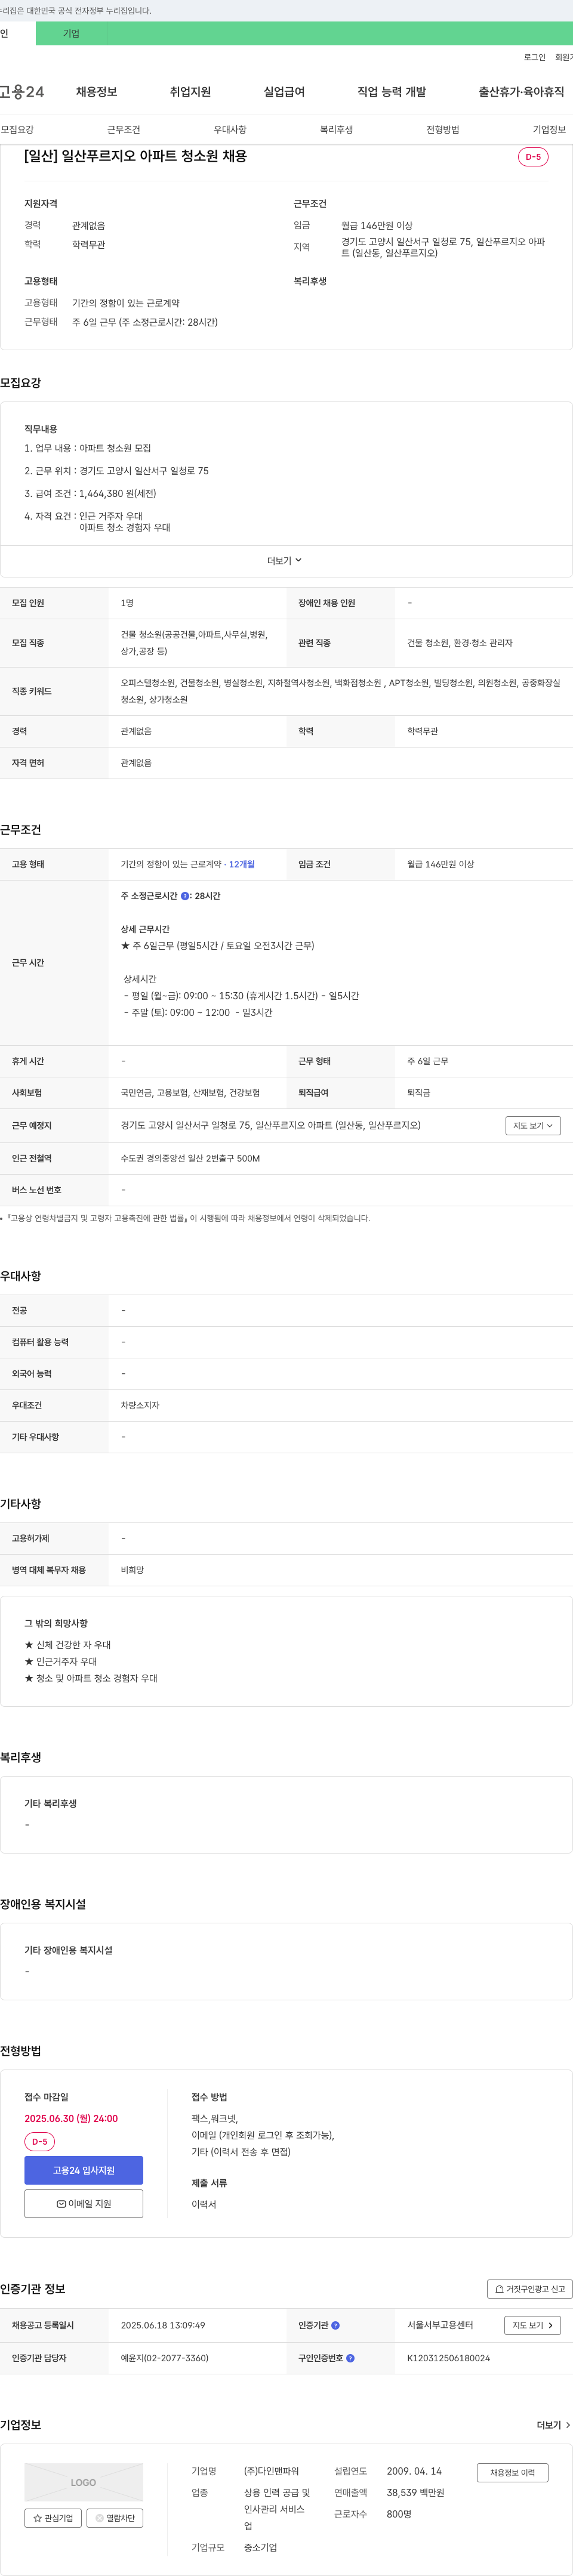Jump to the 우대사항 section tab
The height and width of the screenshot is (2576, 573).
(x=230, y=130)
